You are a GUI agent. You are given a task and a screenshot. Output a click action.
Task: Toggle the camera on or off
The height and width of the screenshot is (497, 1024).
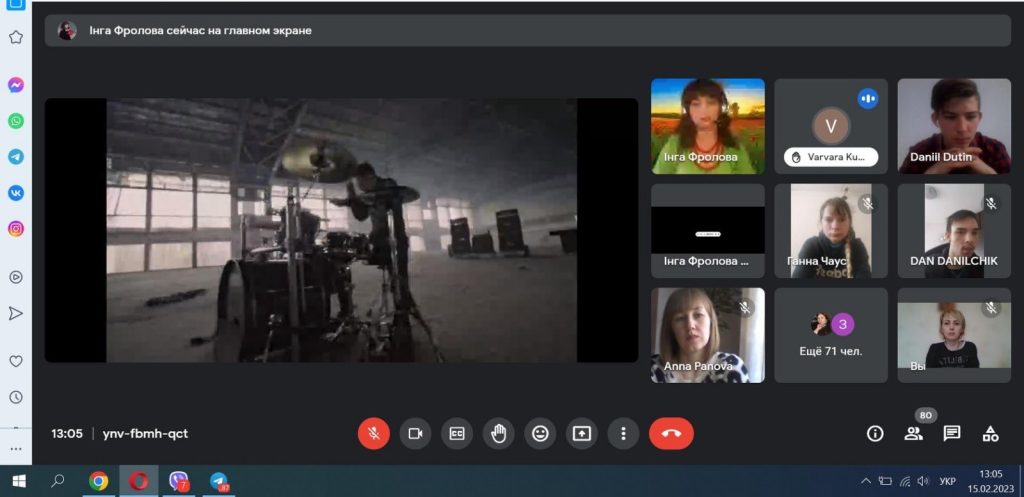415,433
